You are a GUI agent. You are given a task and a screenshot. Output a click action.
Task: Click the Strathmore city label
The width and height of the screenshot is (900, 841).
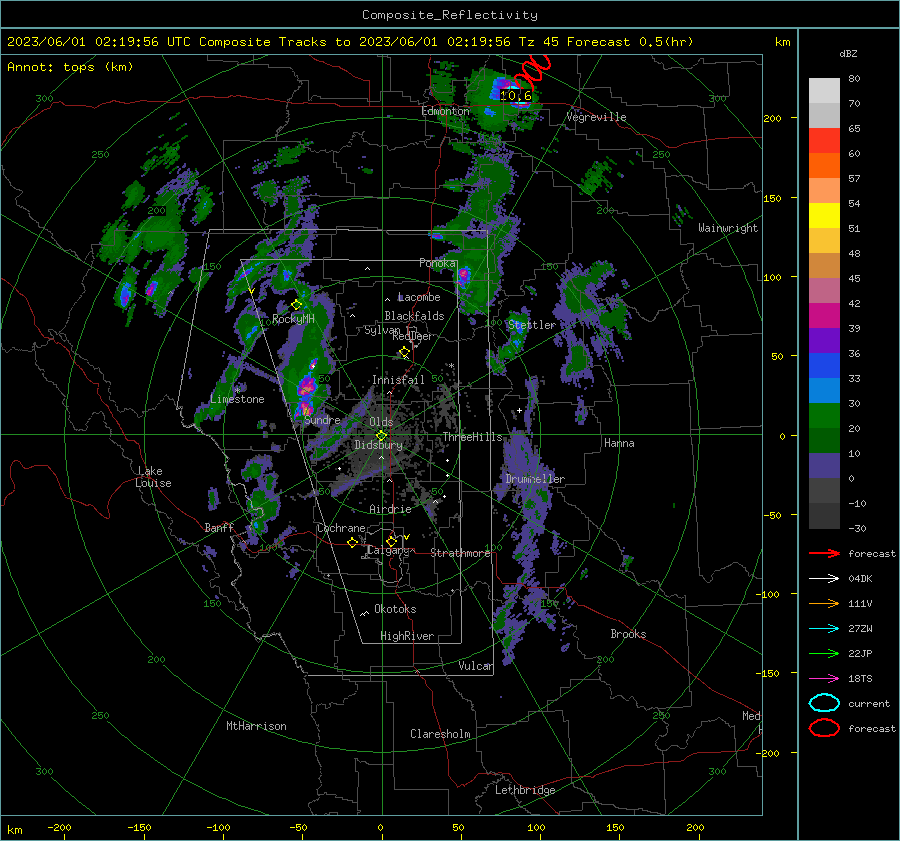460,553
